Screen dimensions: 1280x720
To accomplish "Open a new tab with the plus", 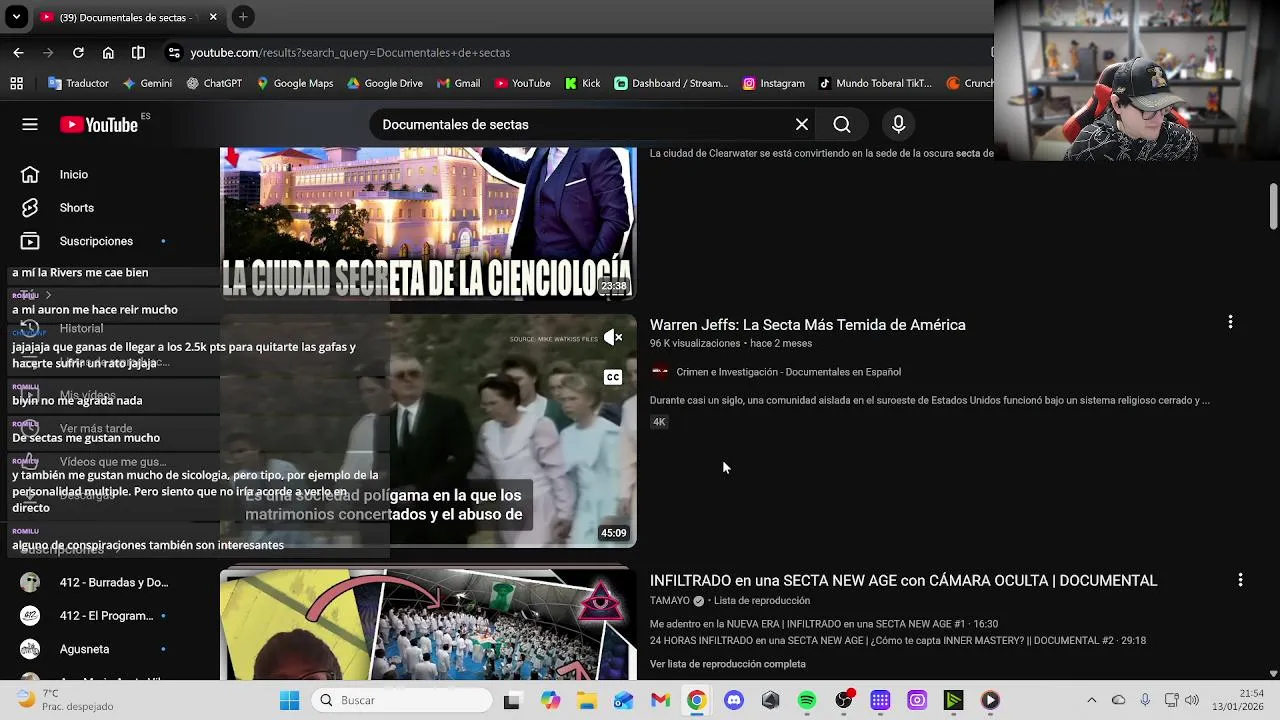I will (243, 17).
